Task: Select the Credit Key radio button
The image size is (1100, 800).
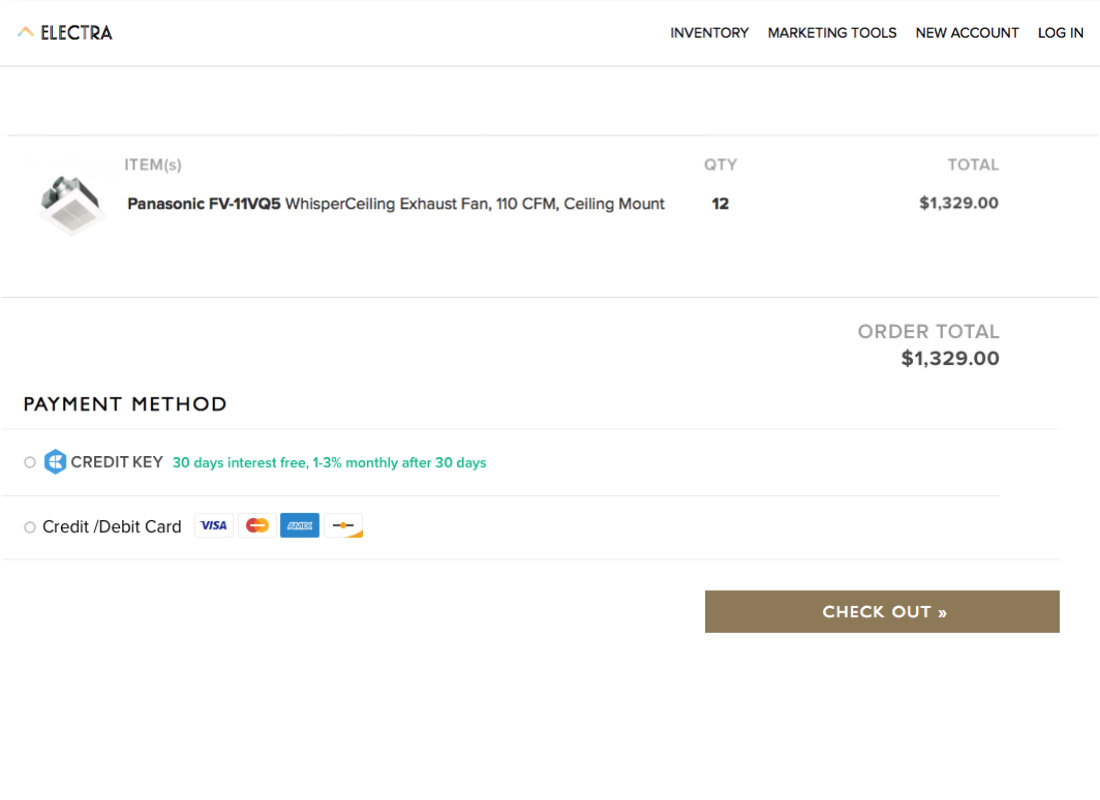Action: (x=30, y=462)
